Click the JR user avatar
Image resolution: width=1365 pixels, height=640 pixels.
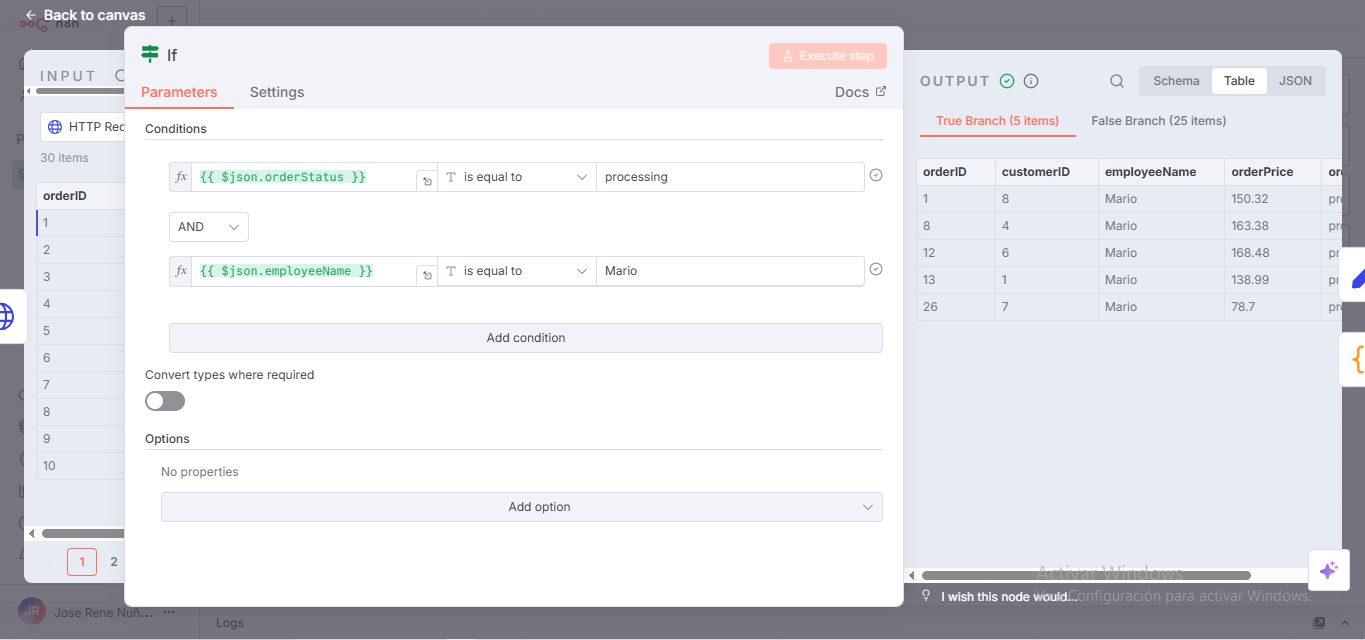(x=32, y=611)
